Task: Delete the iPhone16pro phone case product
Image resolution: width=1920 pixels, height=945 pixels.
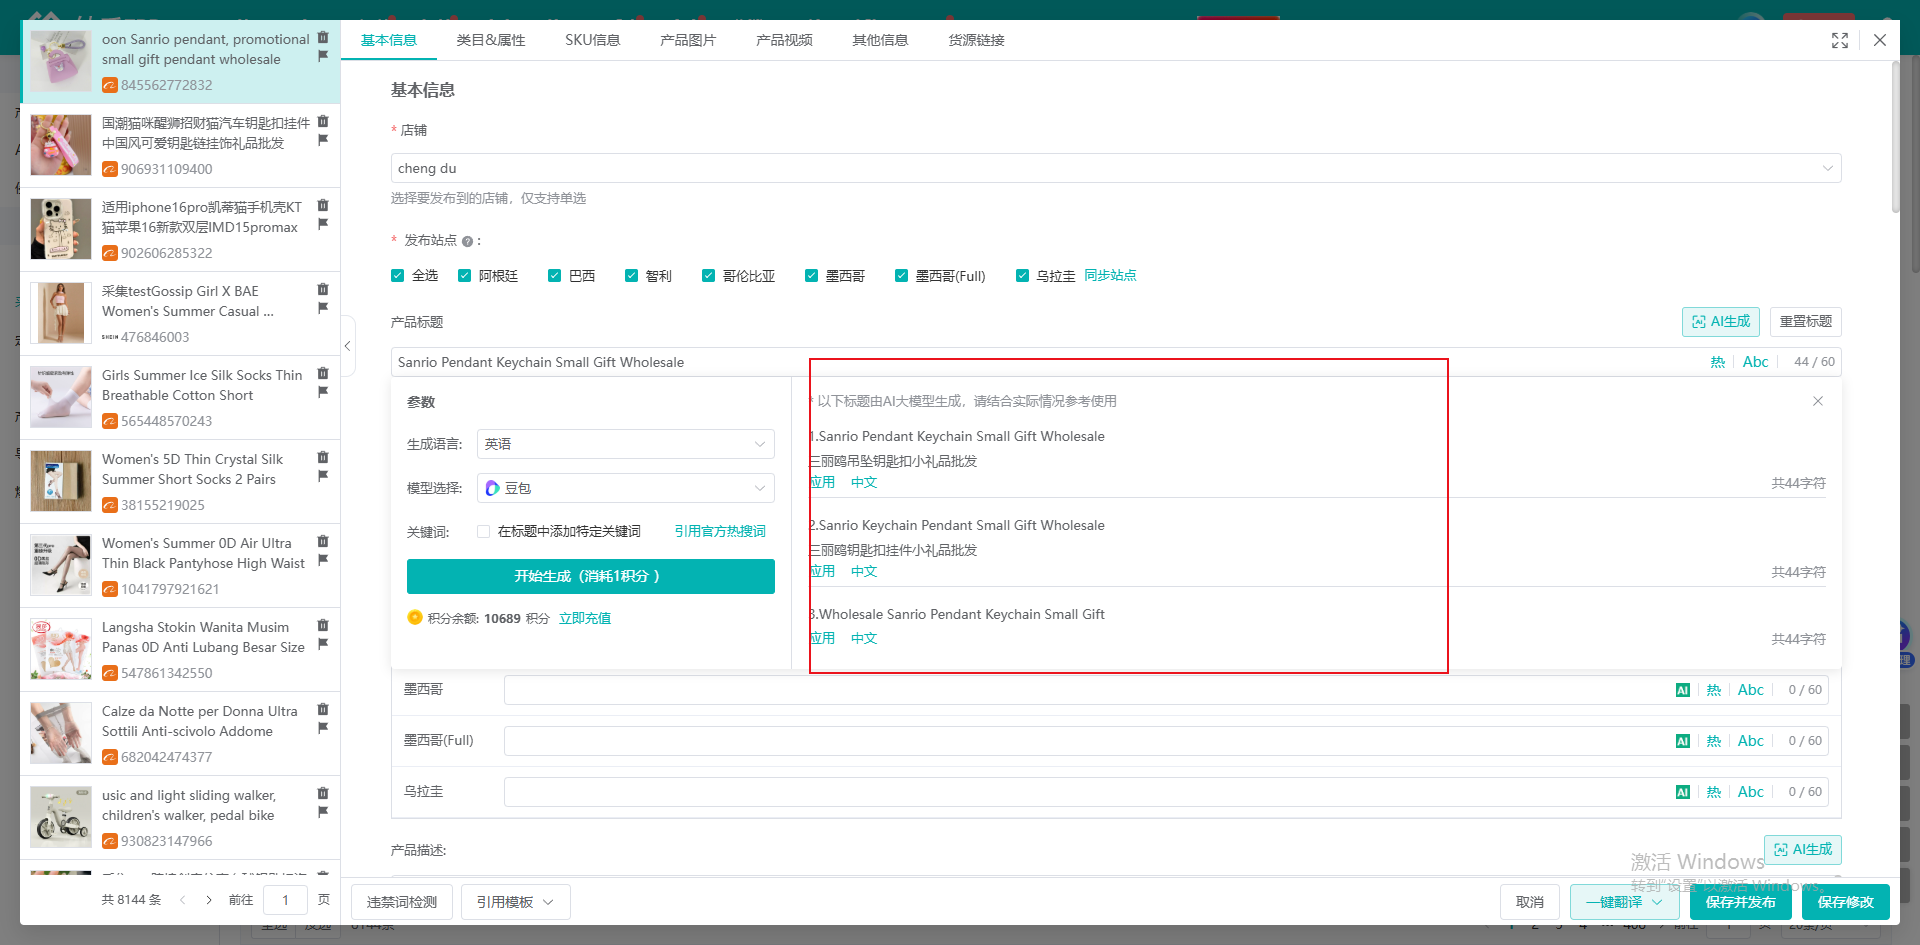Action: pos(323,205)
